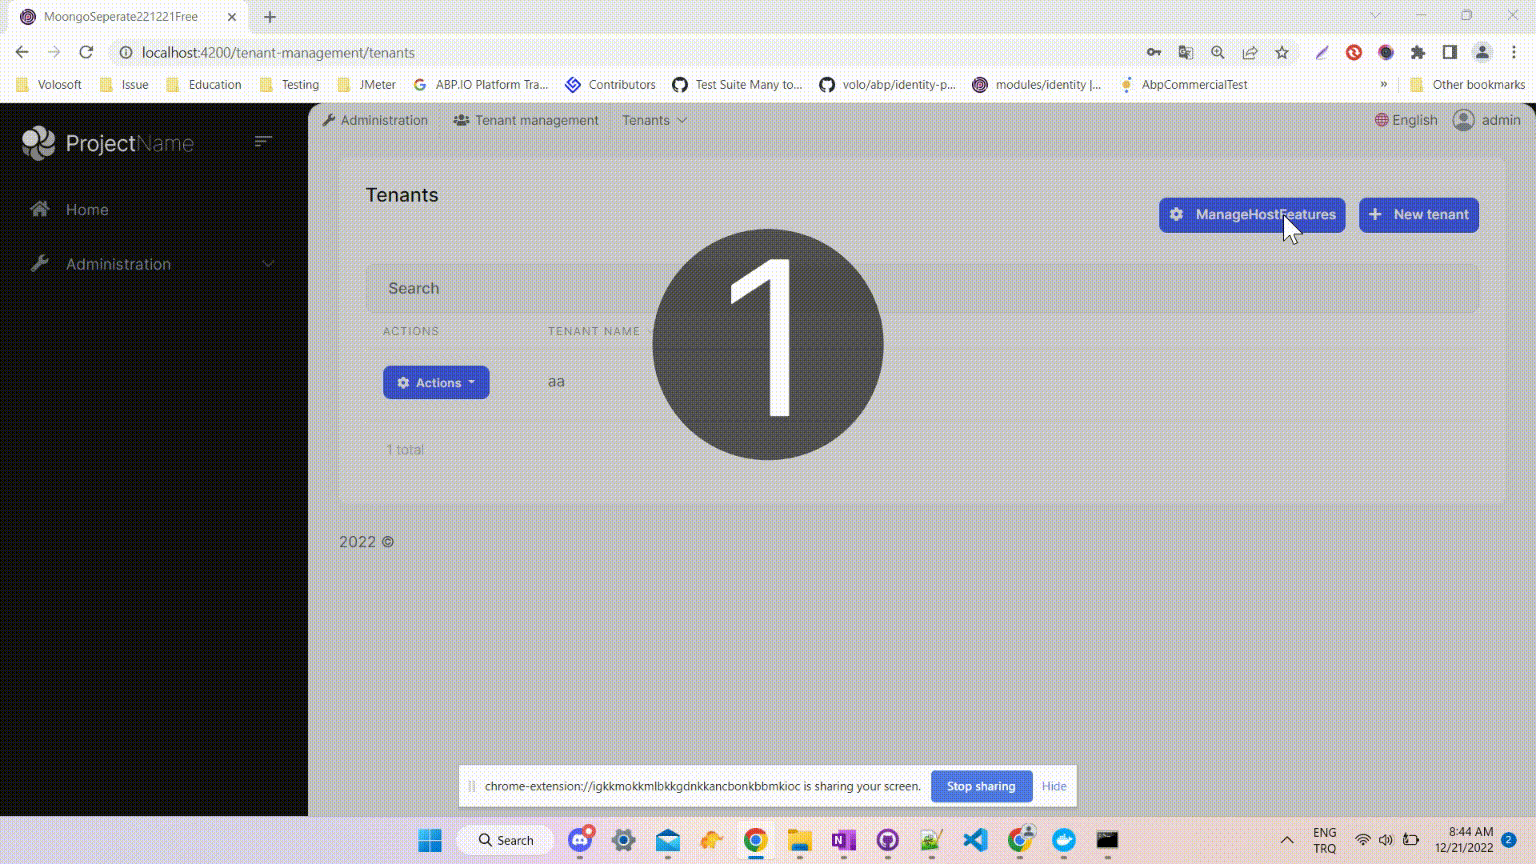This screenshot has width=1536, height=864.
Task: Click the taskbar Search box
Action: 507,840
